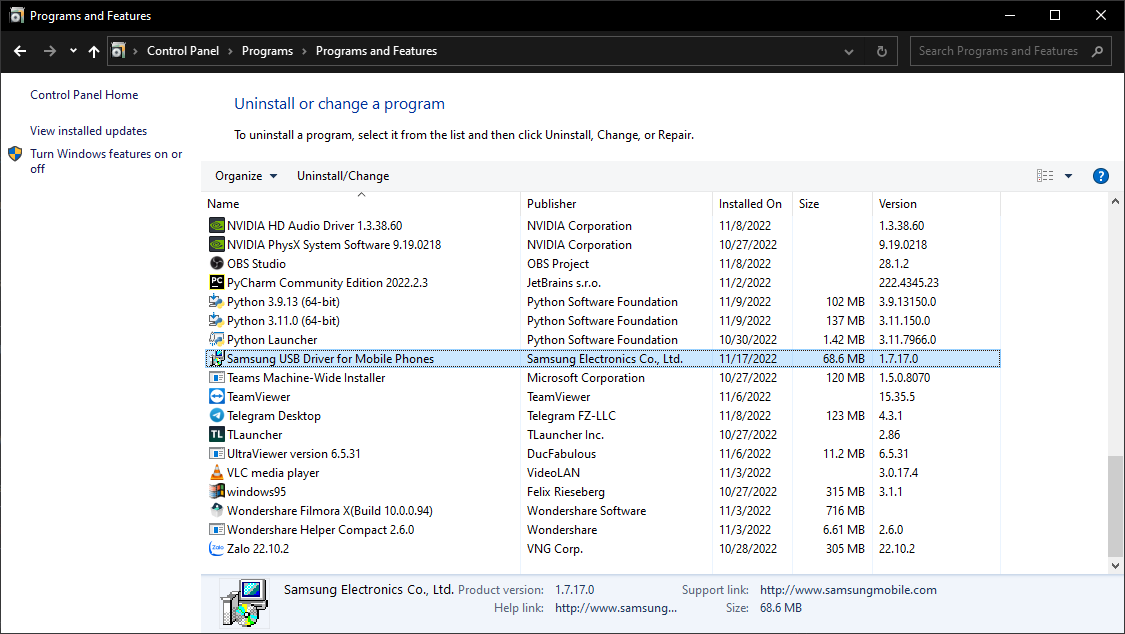This screenshot has width=1125, height=634.
Task: Open View installed updates link
Action: tap(88, 131)
